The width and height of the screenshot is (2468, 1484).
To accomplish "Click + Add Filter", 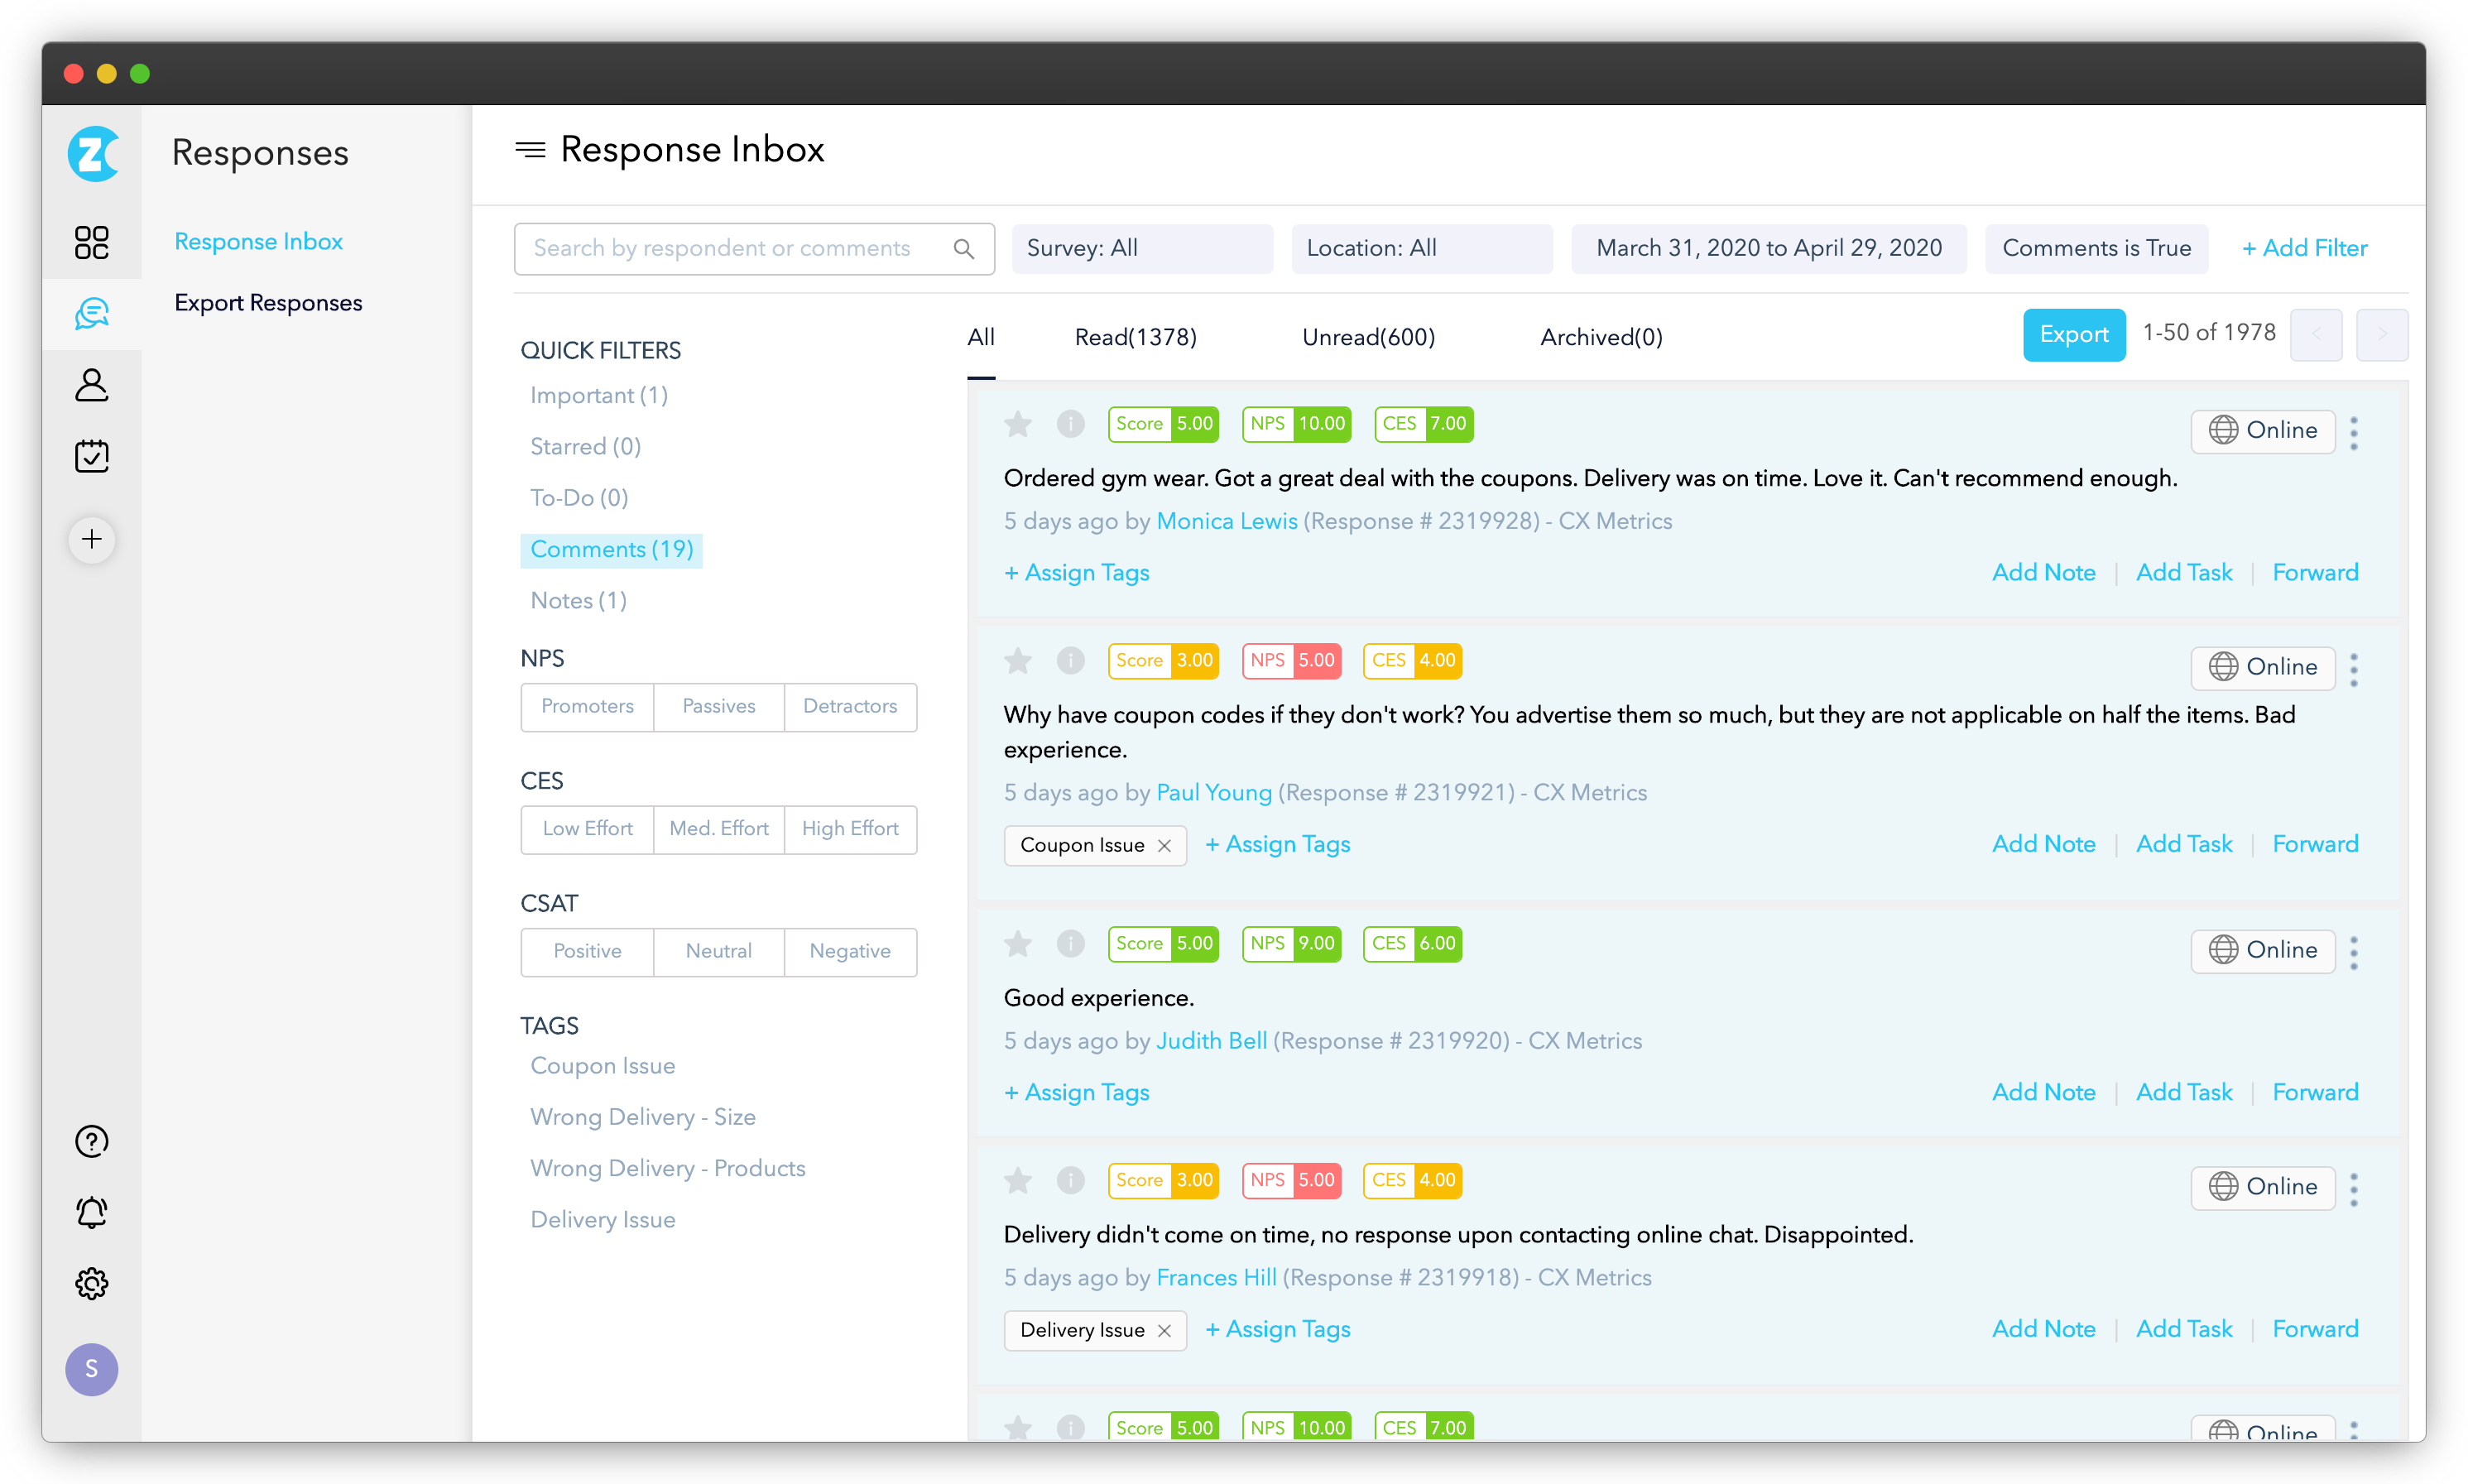I will point(2304,249).
